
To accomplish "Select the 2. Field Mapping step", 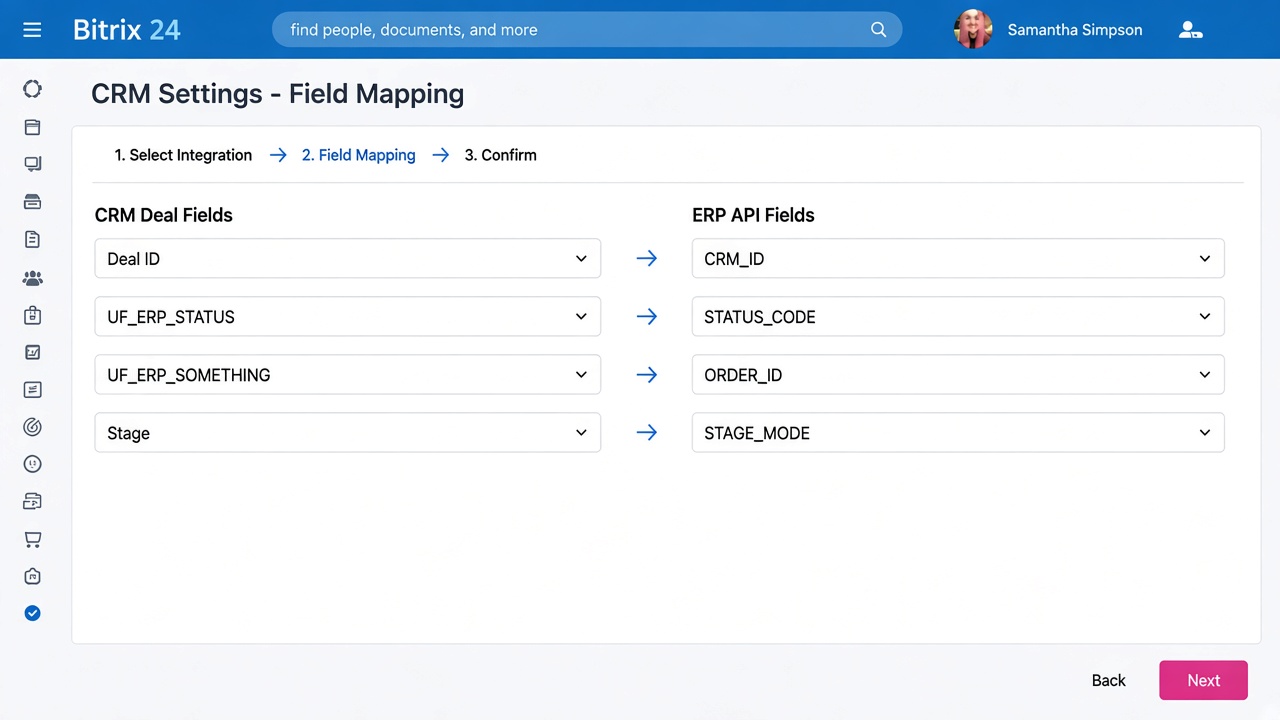I will click(x=358, y=155).
